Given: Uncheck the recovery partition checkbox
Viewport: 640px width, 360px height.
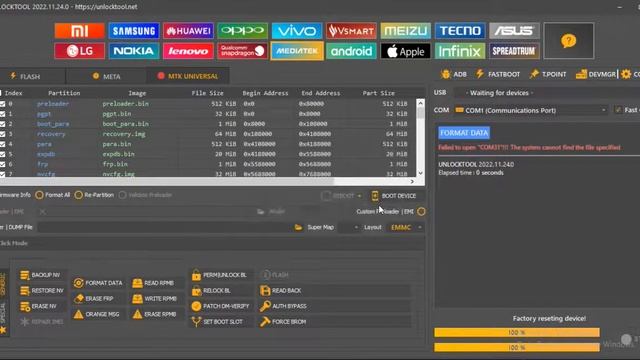Looking at the screenshot, I should pos(3,134).
